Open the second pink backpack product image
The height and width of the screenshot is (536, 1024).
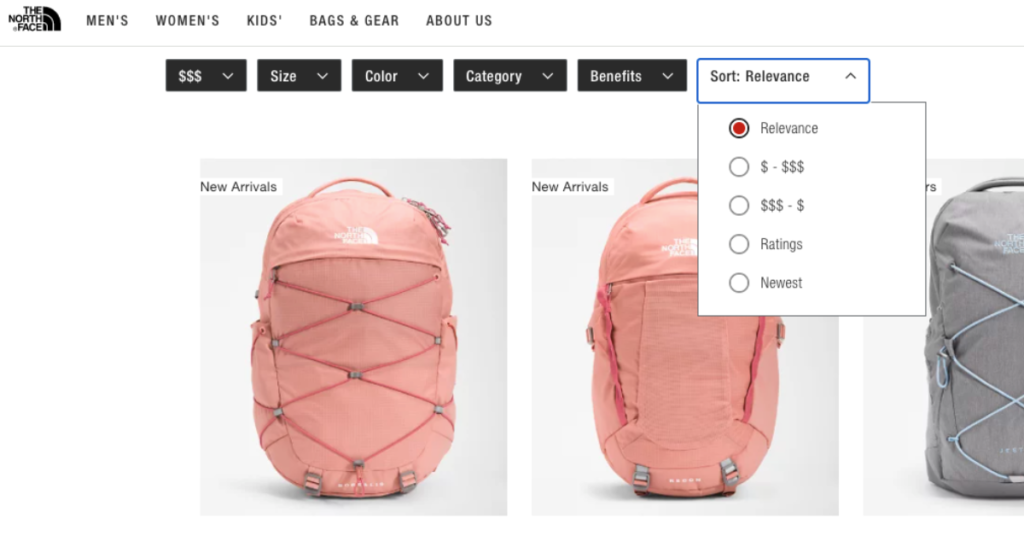[684, 337]
